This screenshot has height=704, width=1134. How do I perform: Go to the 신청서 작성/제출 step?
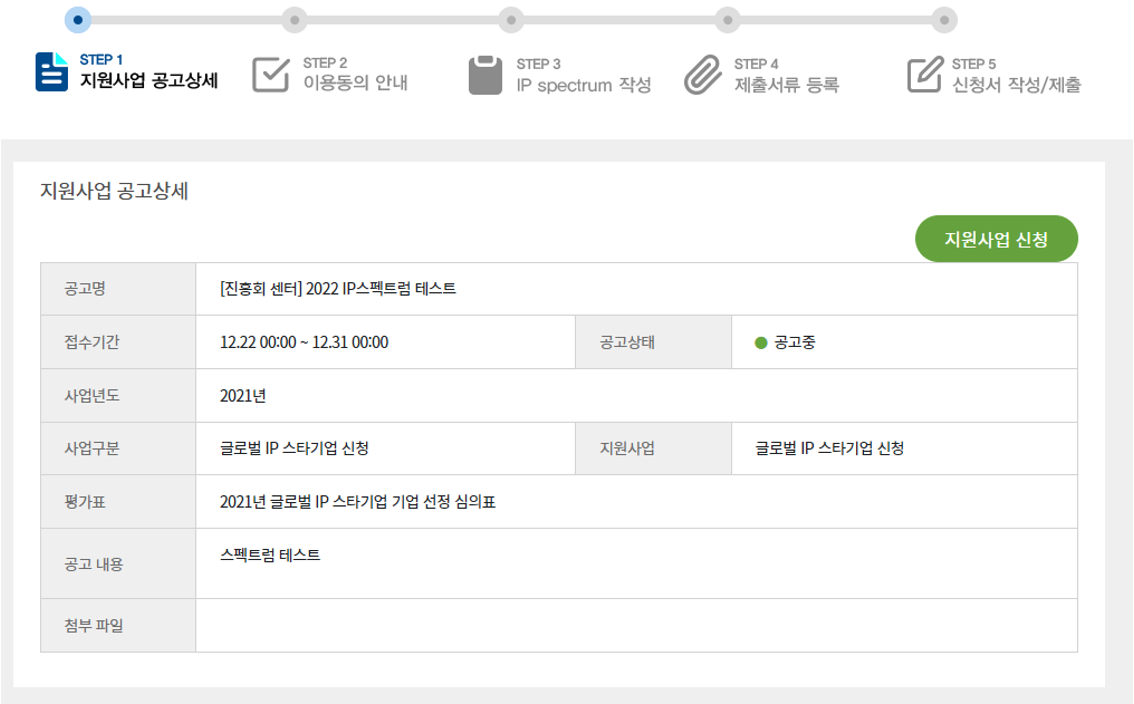coord(1016,85)
